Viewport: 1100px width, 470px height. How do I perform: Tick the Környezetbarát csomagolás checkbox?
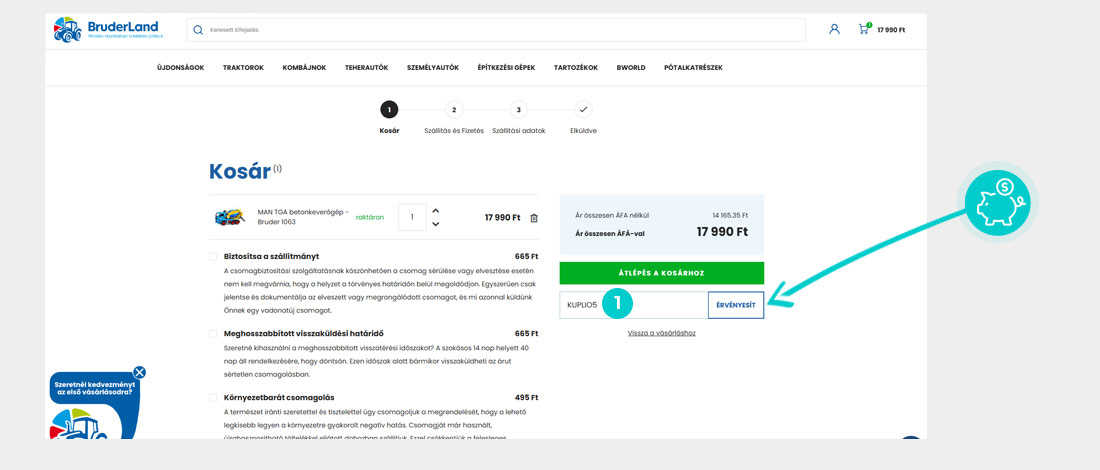click(x=213, y=398)
